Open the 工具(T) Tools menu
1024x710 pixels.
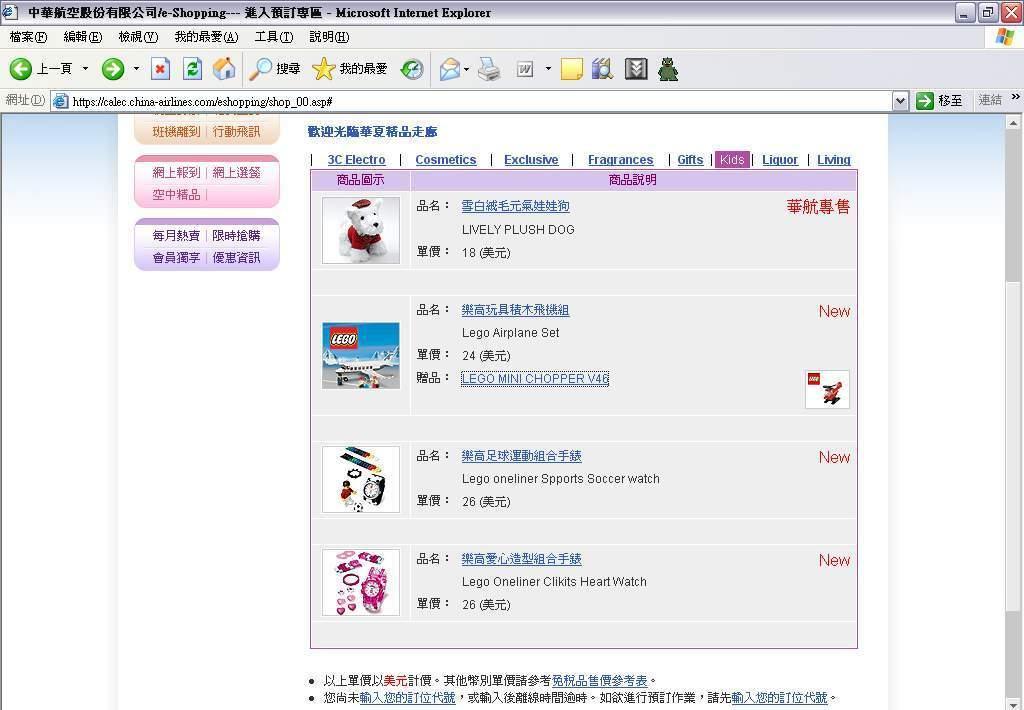[x=274, y=37]
